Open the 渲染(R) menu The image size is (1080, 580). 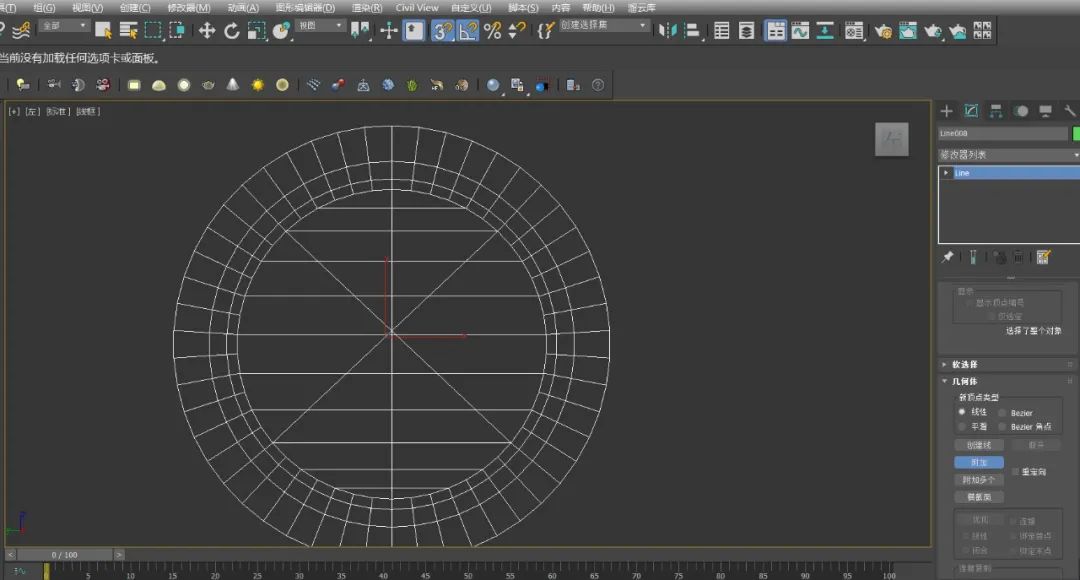366,7
